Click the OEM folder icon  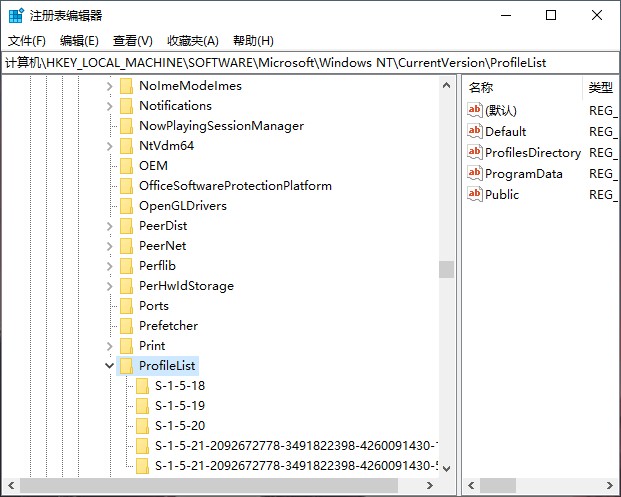tap(126, 166)
